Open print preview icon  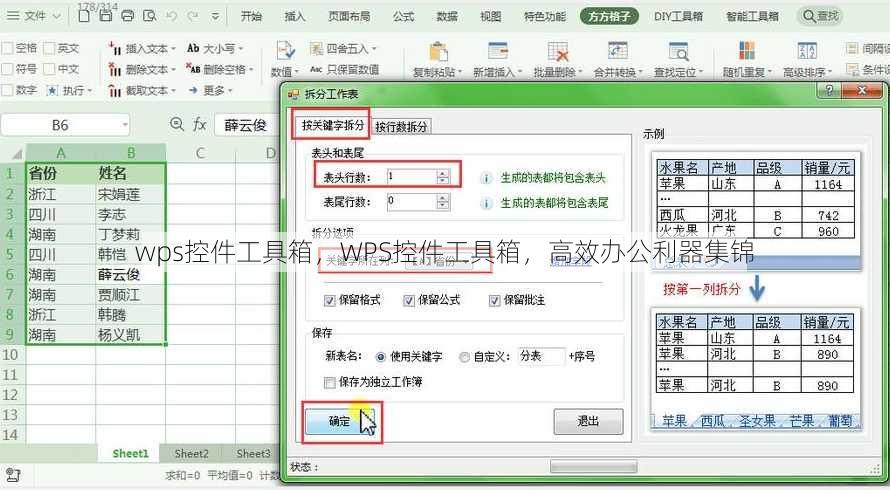click(x=150, y=16)
